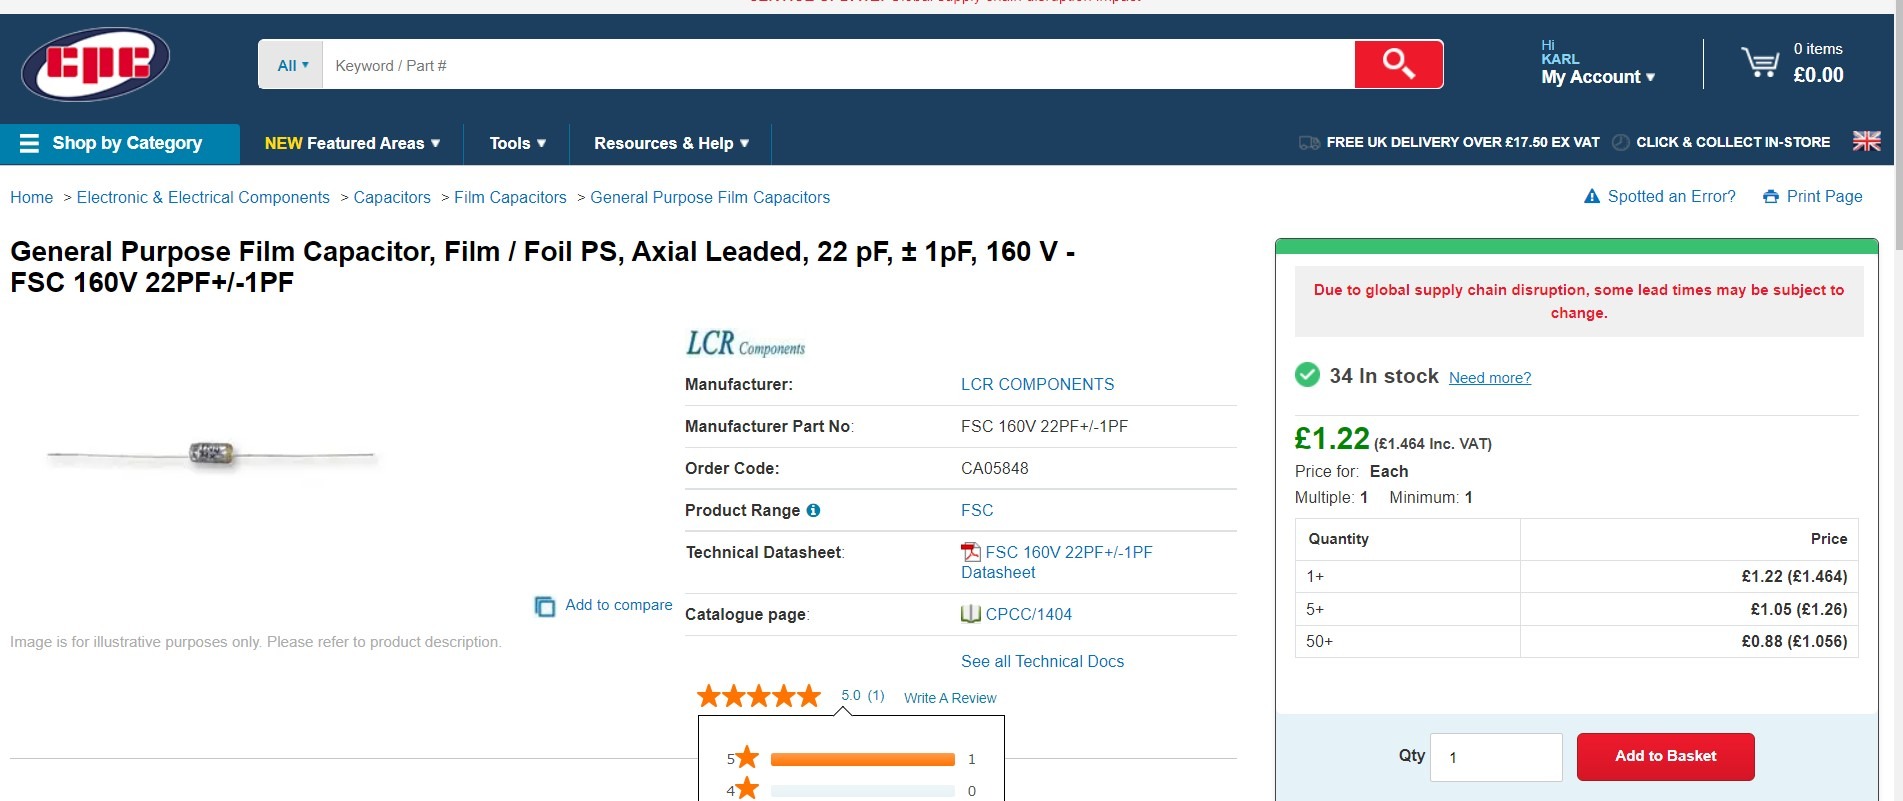
Task: Expand the My Account dropdown
Action: click(1597, 77)
